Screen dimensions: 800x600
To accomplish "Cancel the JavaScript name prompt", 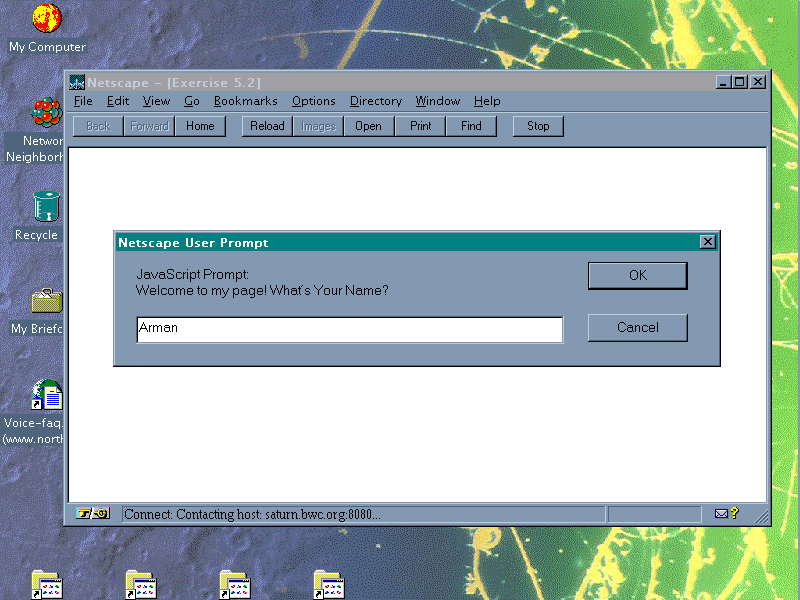I will click(637, 327).
